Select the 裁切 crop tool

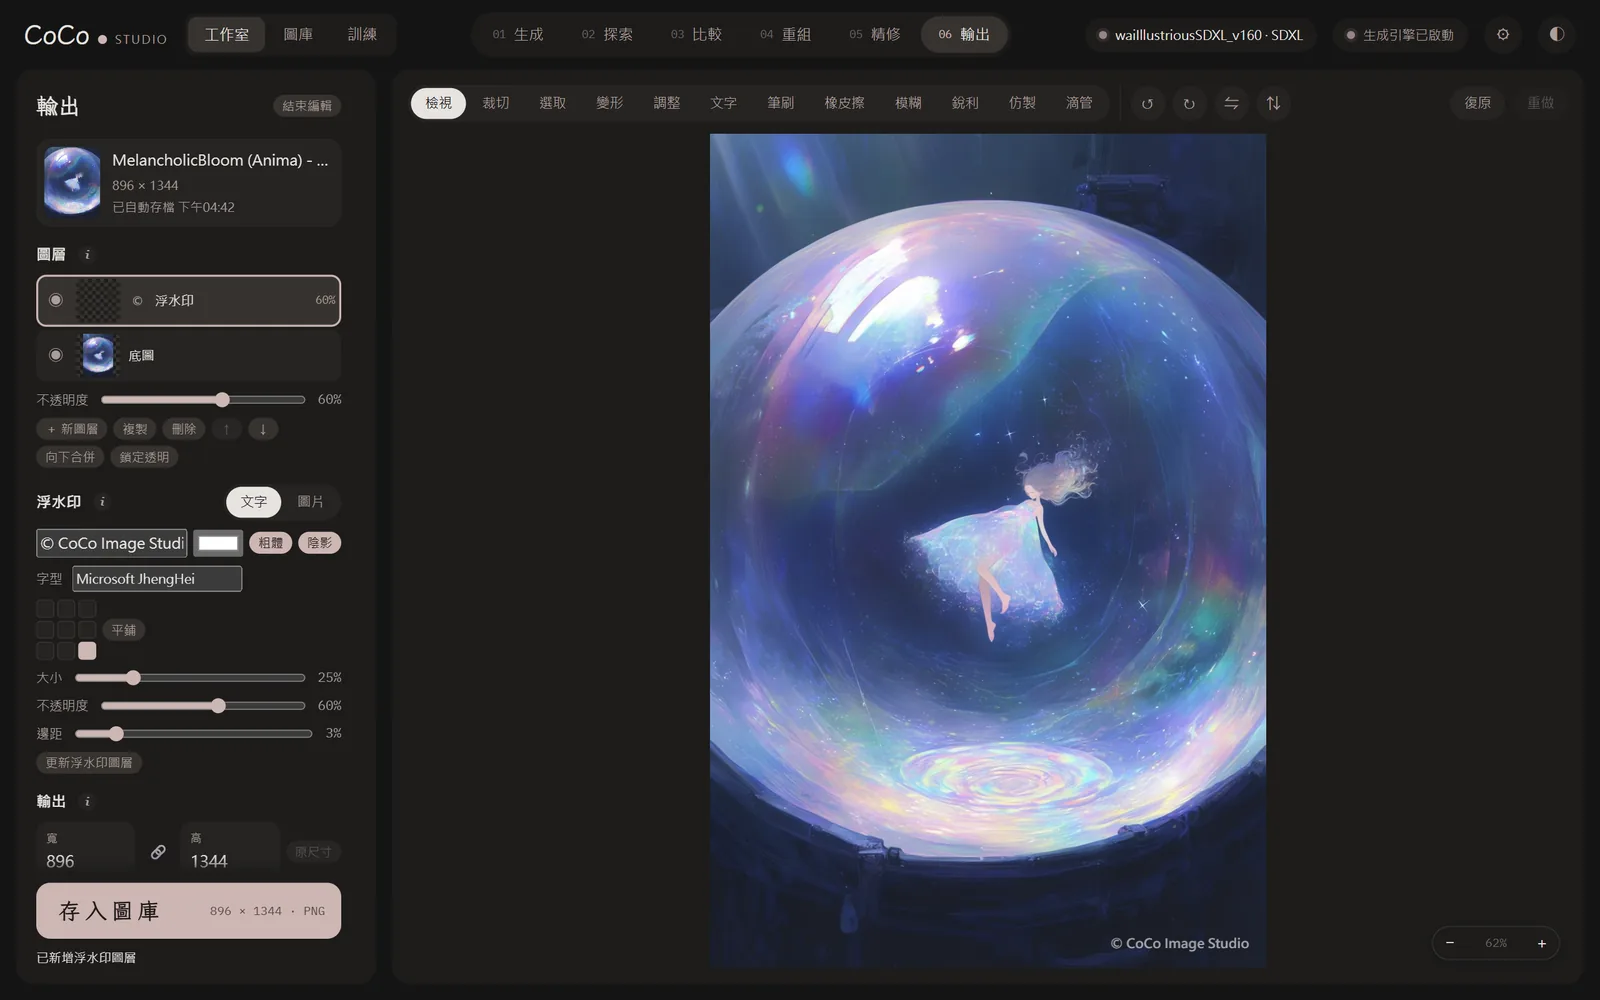(496, 103)
